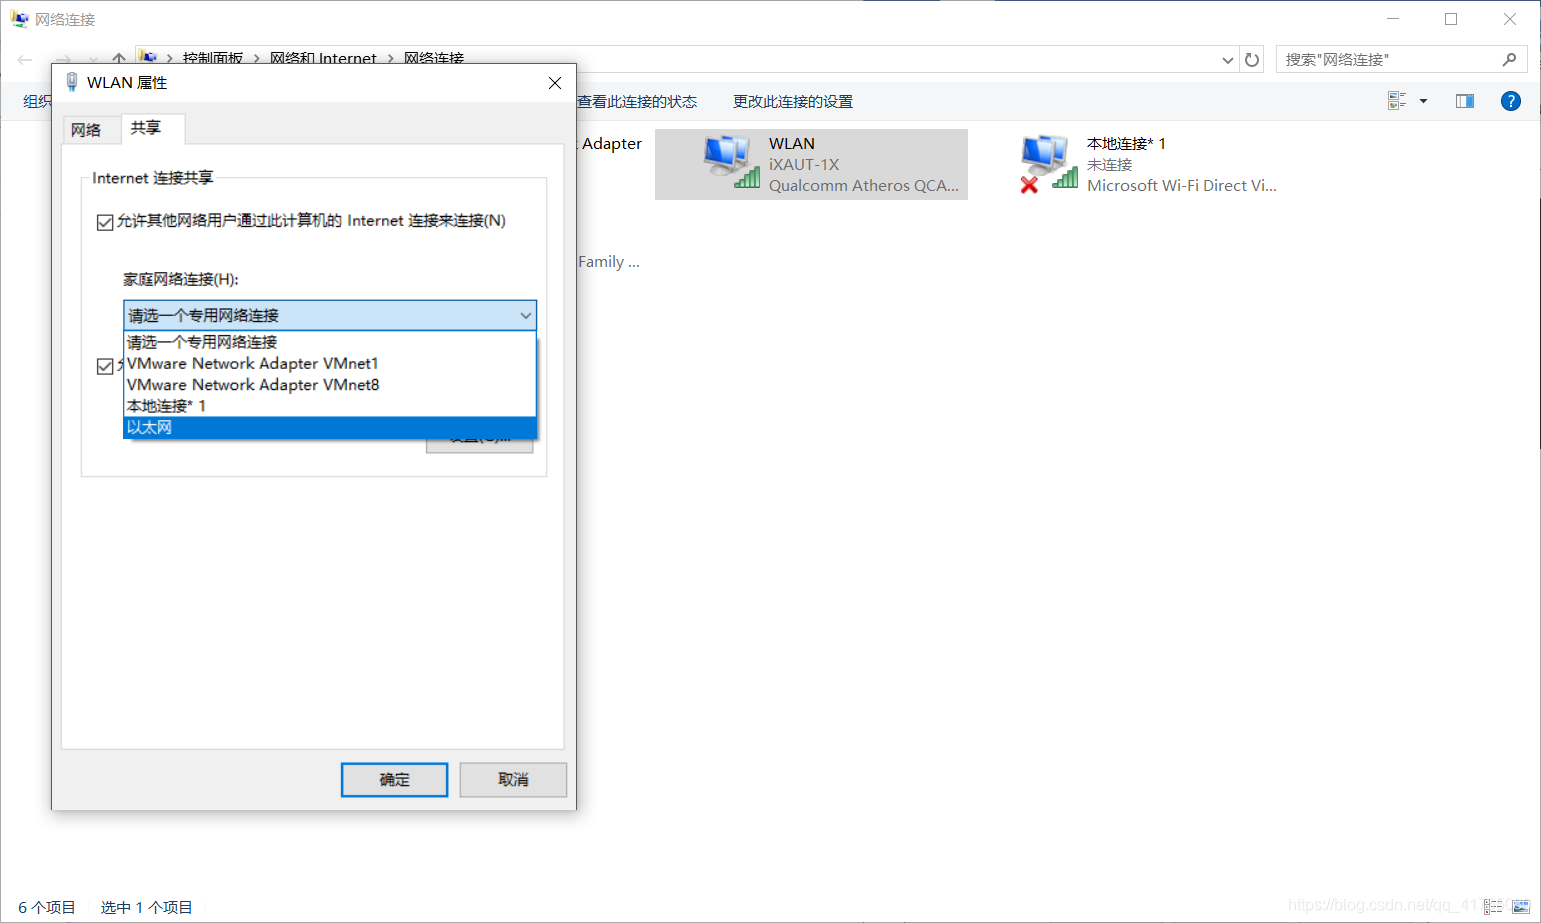Click Qualcomm Atheros QCA... adapter description
Screen dimensions: 1541x923
tap(864, 186)
